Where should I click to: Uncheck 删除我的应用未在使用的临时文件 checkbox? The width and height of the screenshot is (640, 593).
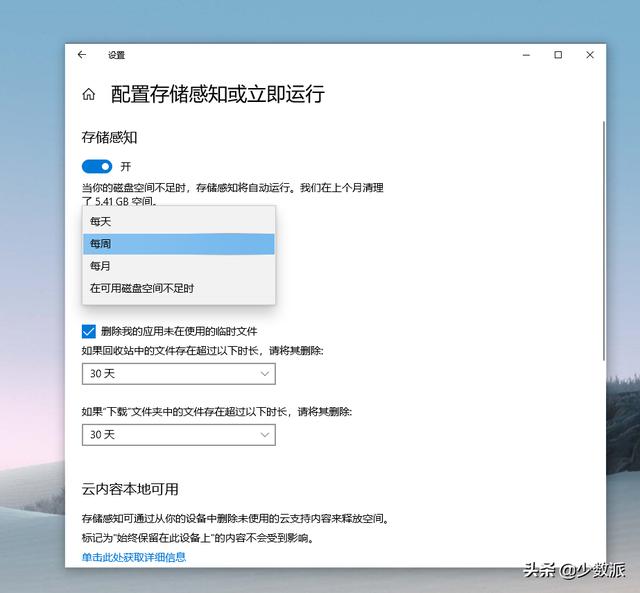89,331
